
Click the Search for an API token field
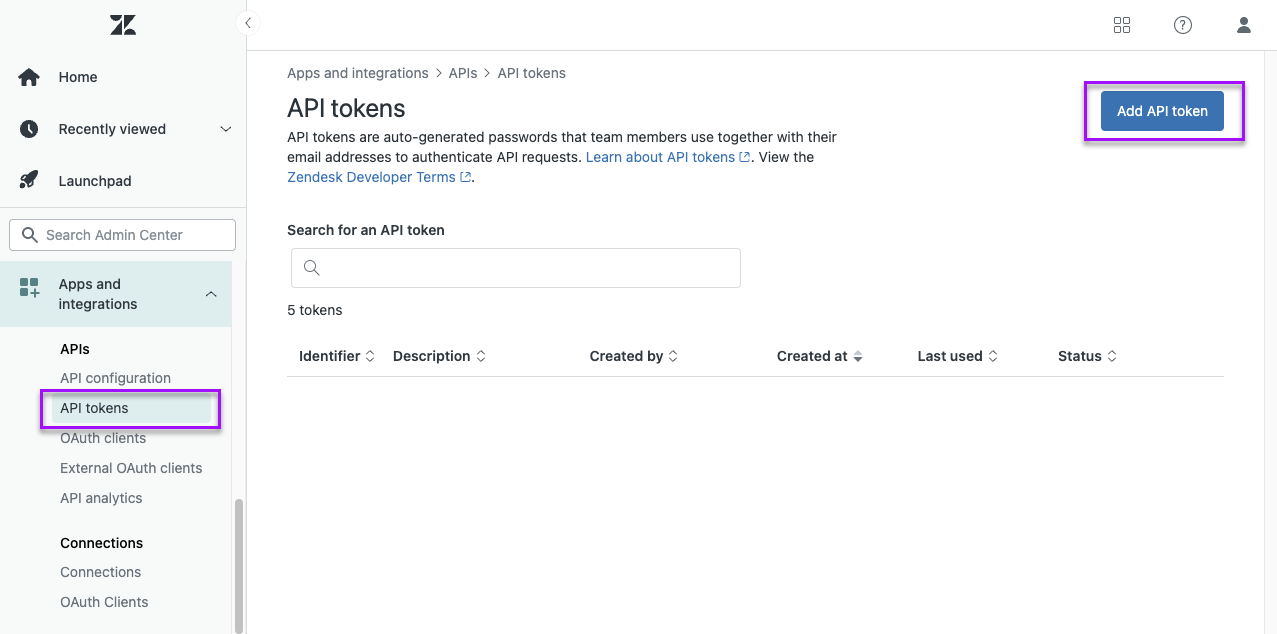516,268
